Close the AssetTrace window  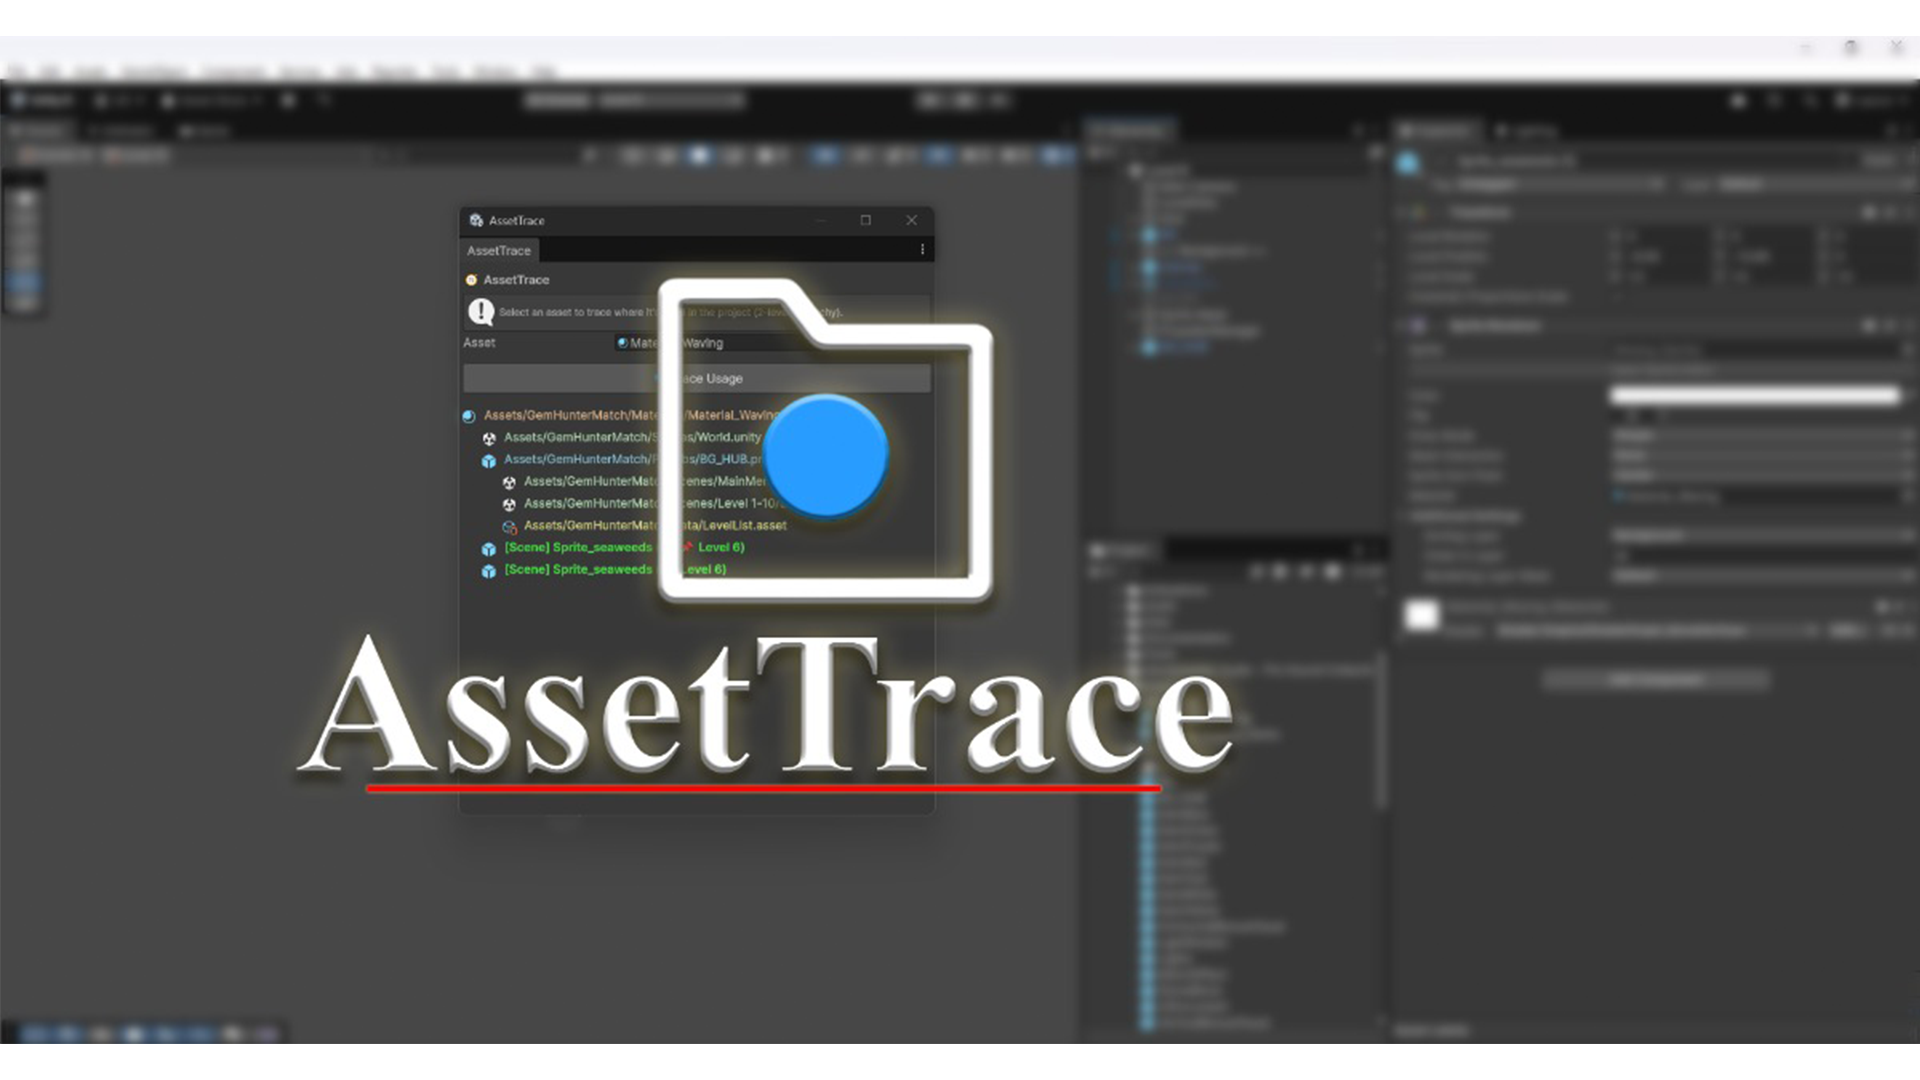pos(911,220)
